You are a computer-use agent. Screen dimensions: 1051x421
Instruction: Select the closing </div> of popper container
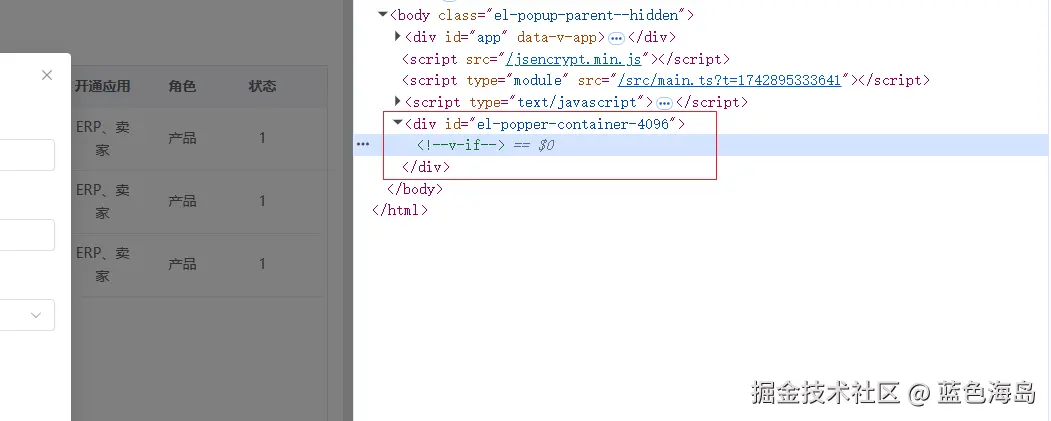tap(426, 167)
